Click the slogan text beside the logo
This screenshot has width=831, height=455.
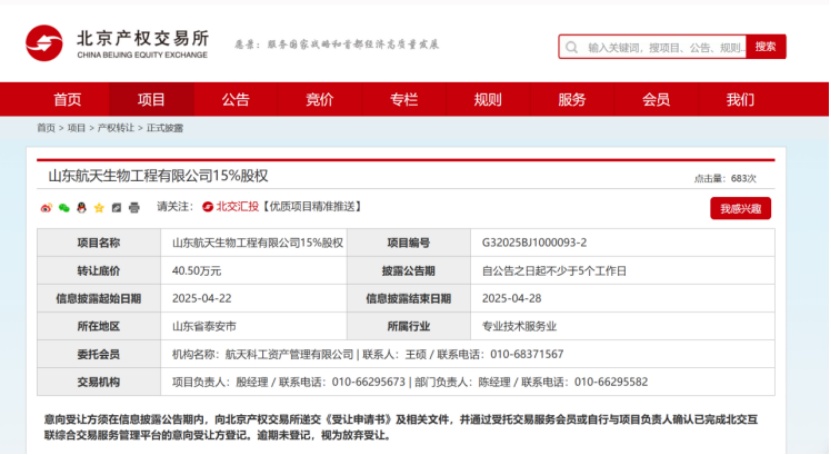[337, 44]
